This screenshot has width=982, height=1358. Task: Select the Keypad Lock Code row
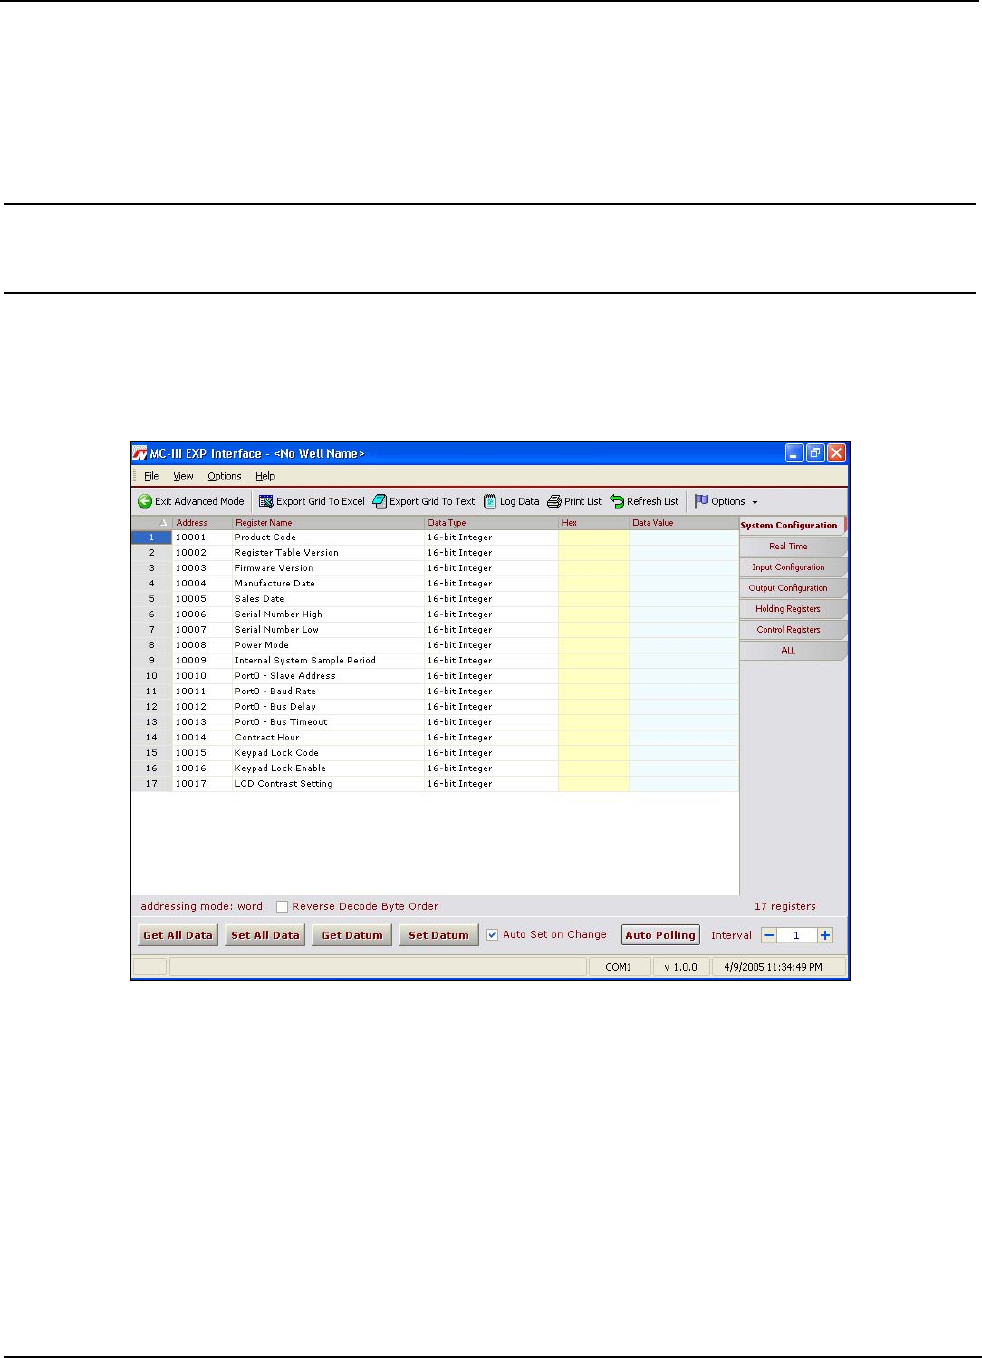click(x=435, y=753)
